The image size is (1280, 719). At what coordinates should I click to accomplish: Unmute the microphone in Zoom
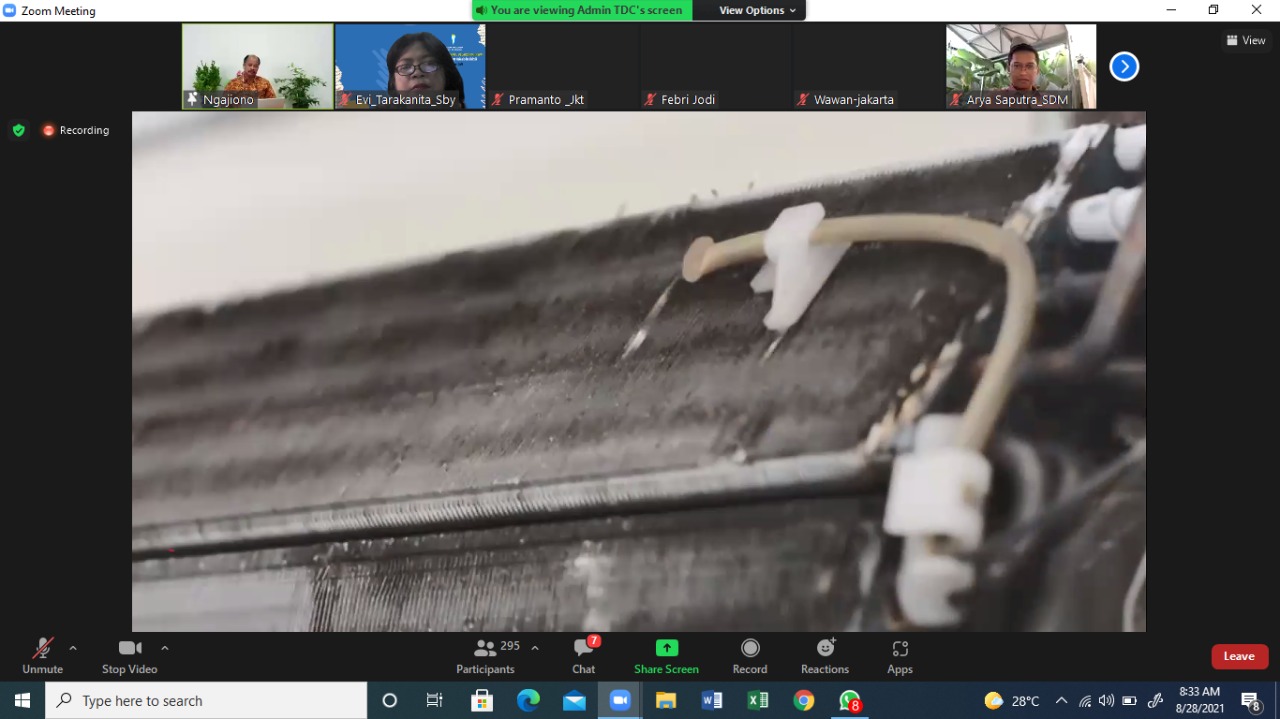pyautogui.click(x=42, y=657)
